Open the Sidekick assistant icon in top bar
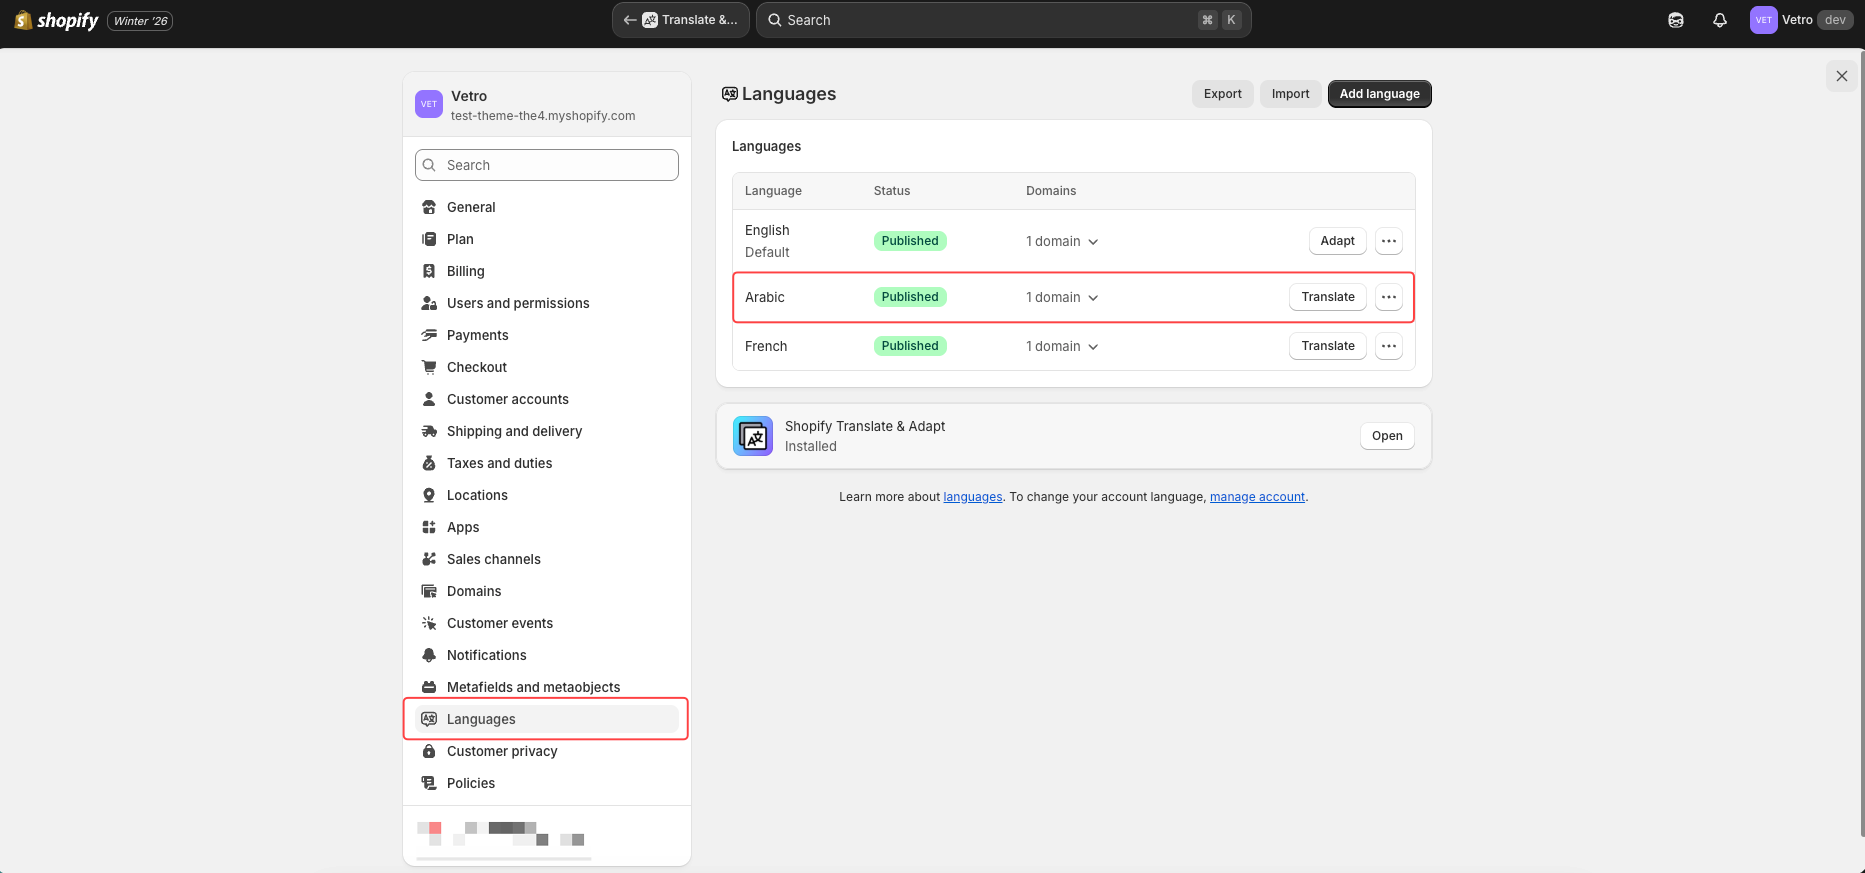This screenshot has width=1865, height=873. click(x=1676, y=20)
